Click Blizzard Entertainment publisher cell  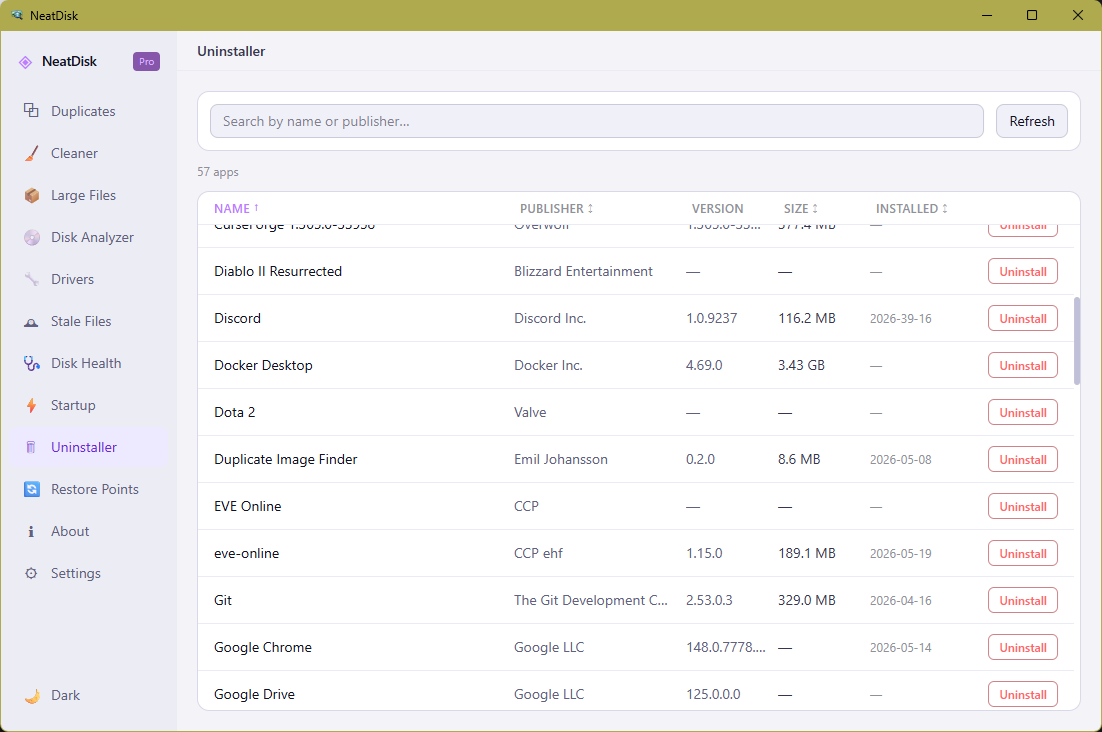click(583, 271)
